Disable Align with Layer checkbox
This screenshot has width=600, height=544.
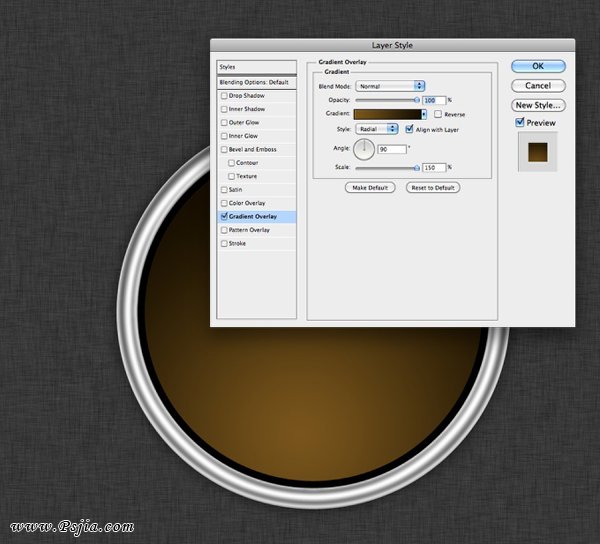click(409, 129)
